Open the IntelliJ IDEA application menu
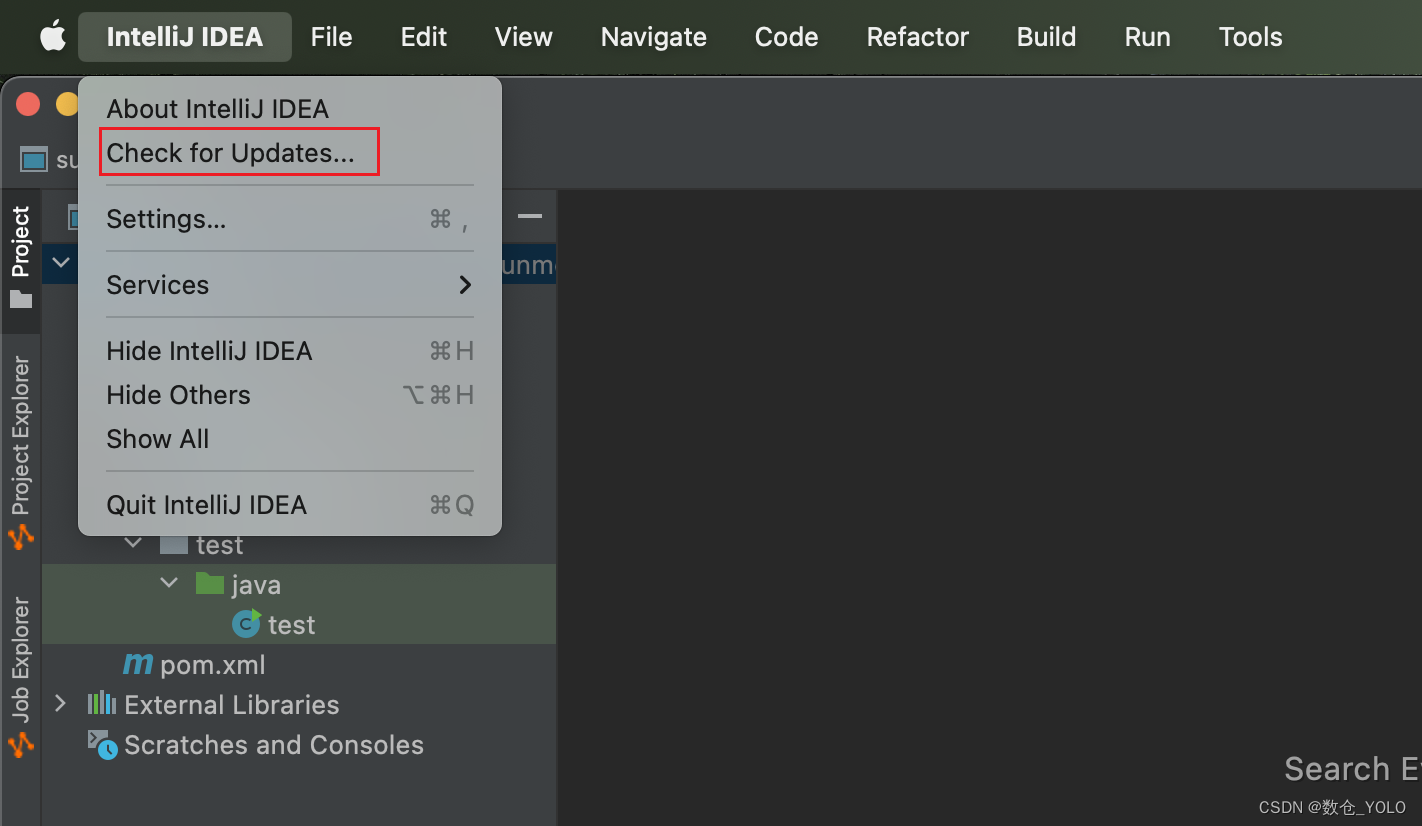Screen dimensions: 1422x826 point(185,37)
